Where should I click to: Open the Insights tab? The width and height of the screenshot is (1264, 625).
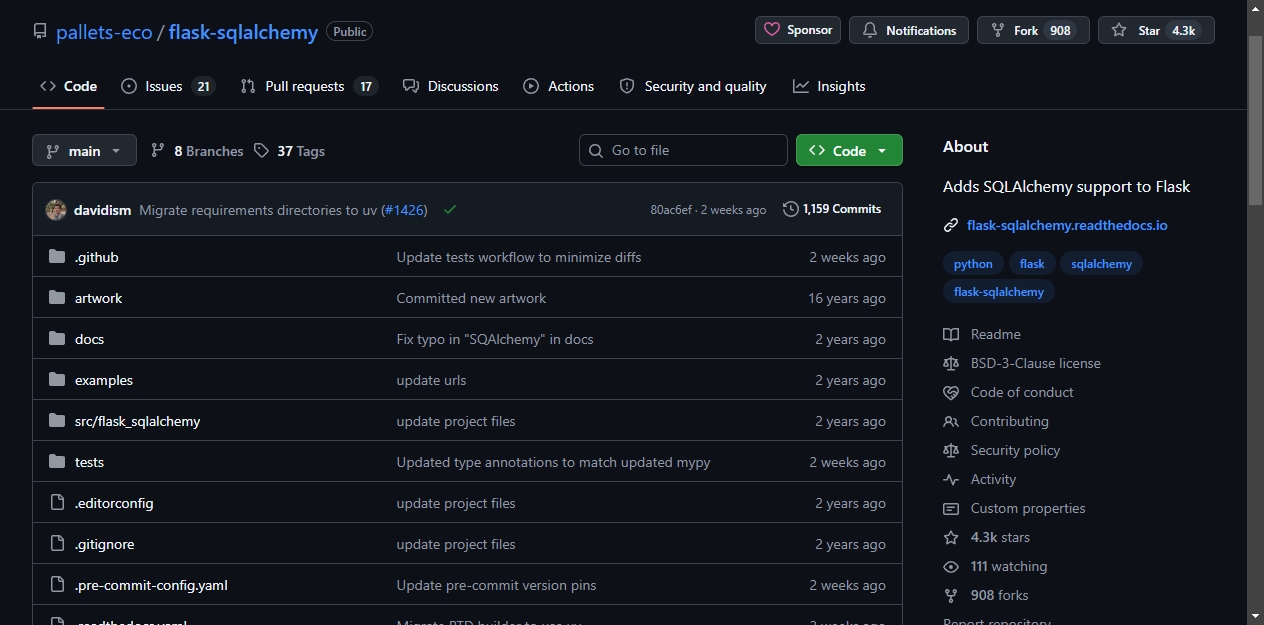[829, 86]
